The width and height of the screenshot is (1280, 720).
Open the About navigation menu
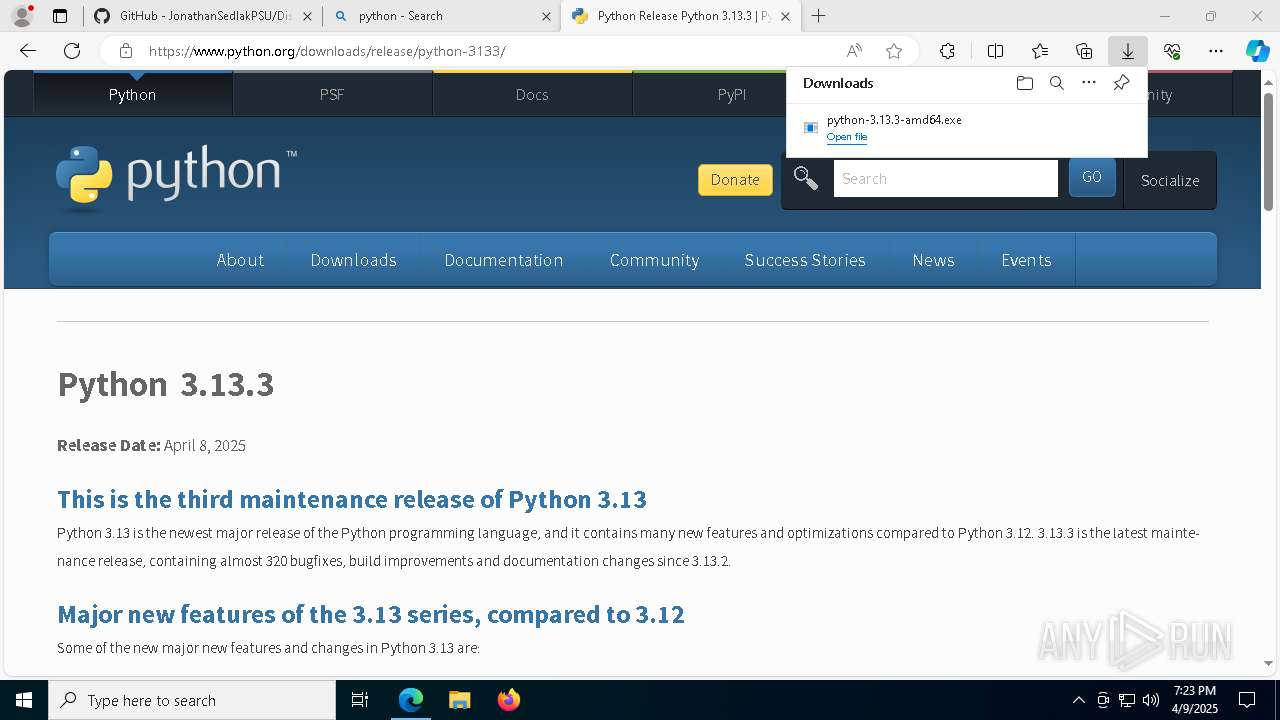[240, 260]
